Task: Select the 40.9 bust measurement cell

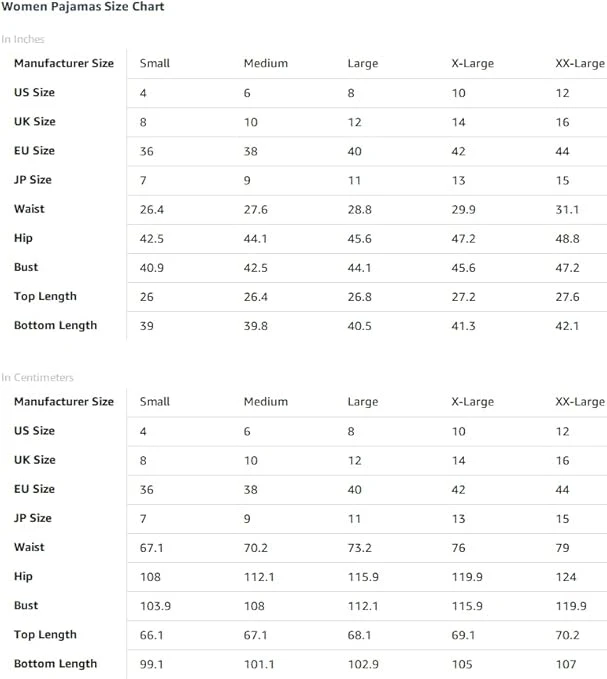Action: point(152,267)
